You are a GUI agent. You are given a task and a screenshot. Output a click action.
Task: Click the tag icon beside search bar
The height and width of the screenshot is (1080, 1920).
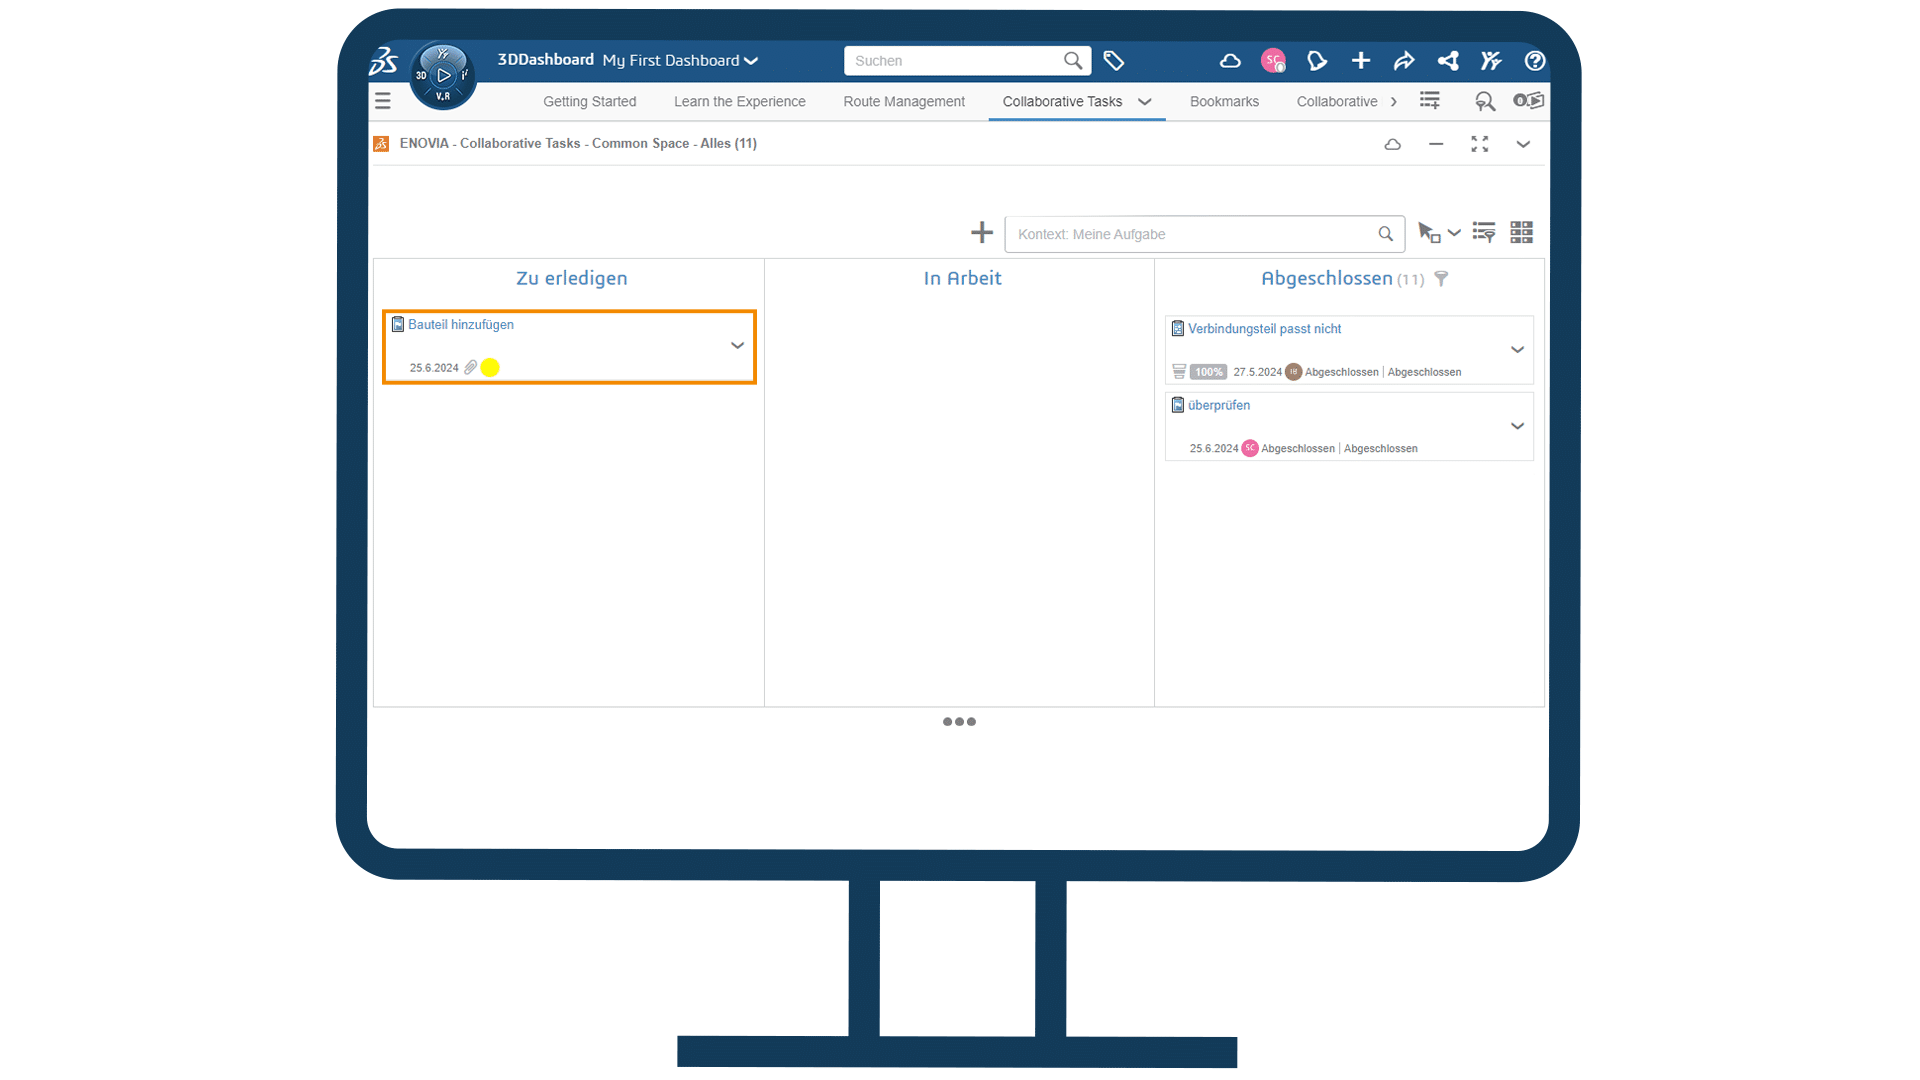tap(1113, 61)
